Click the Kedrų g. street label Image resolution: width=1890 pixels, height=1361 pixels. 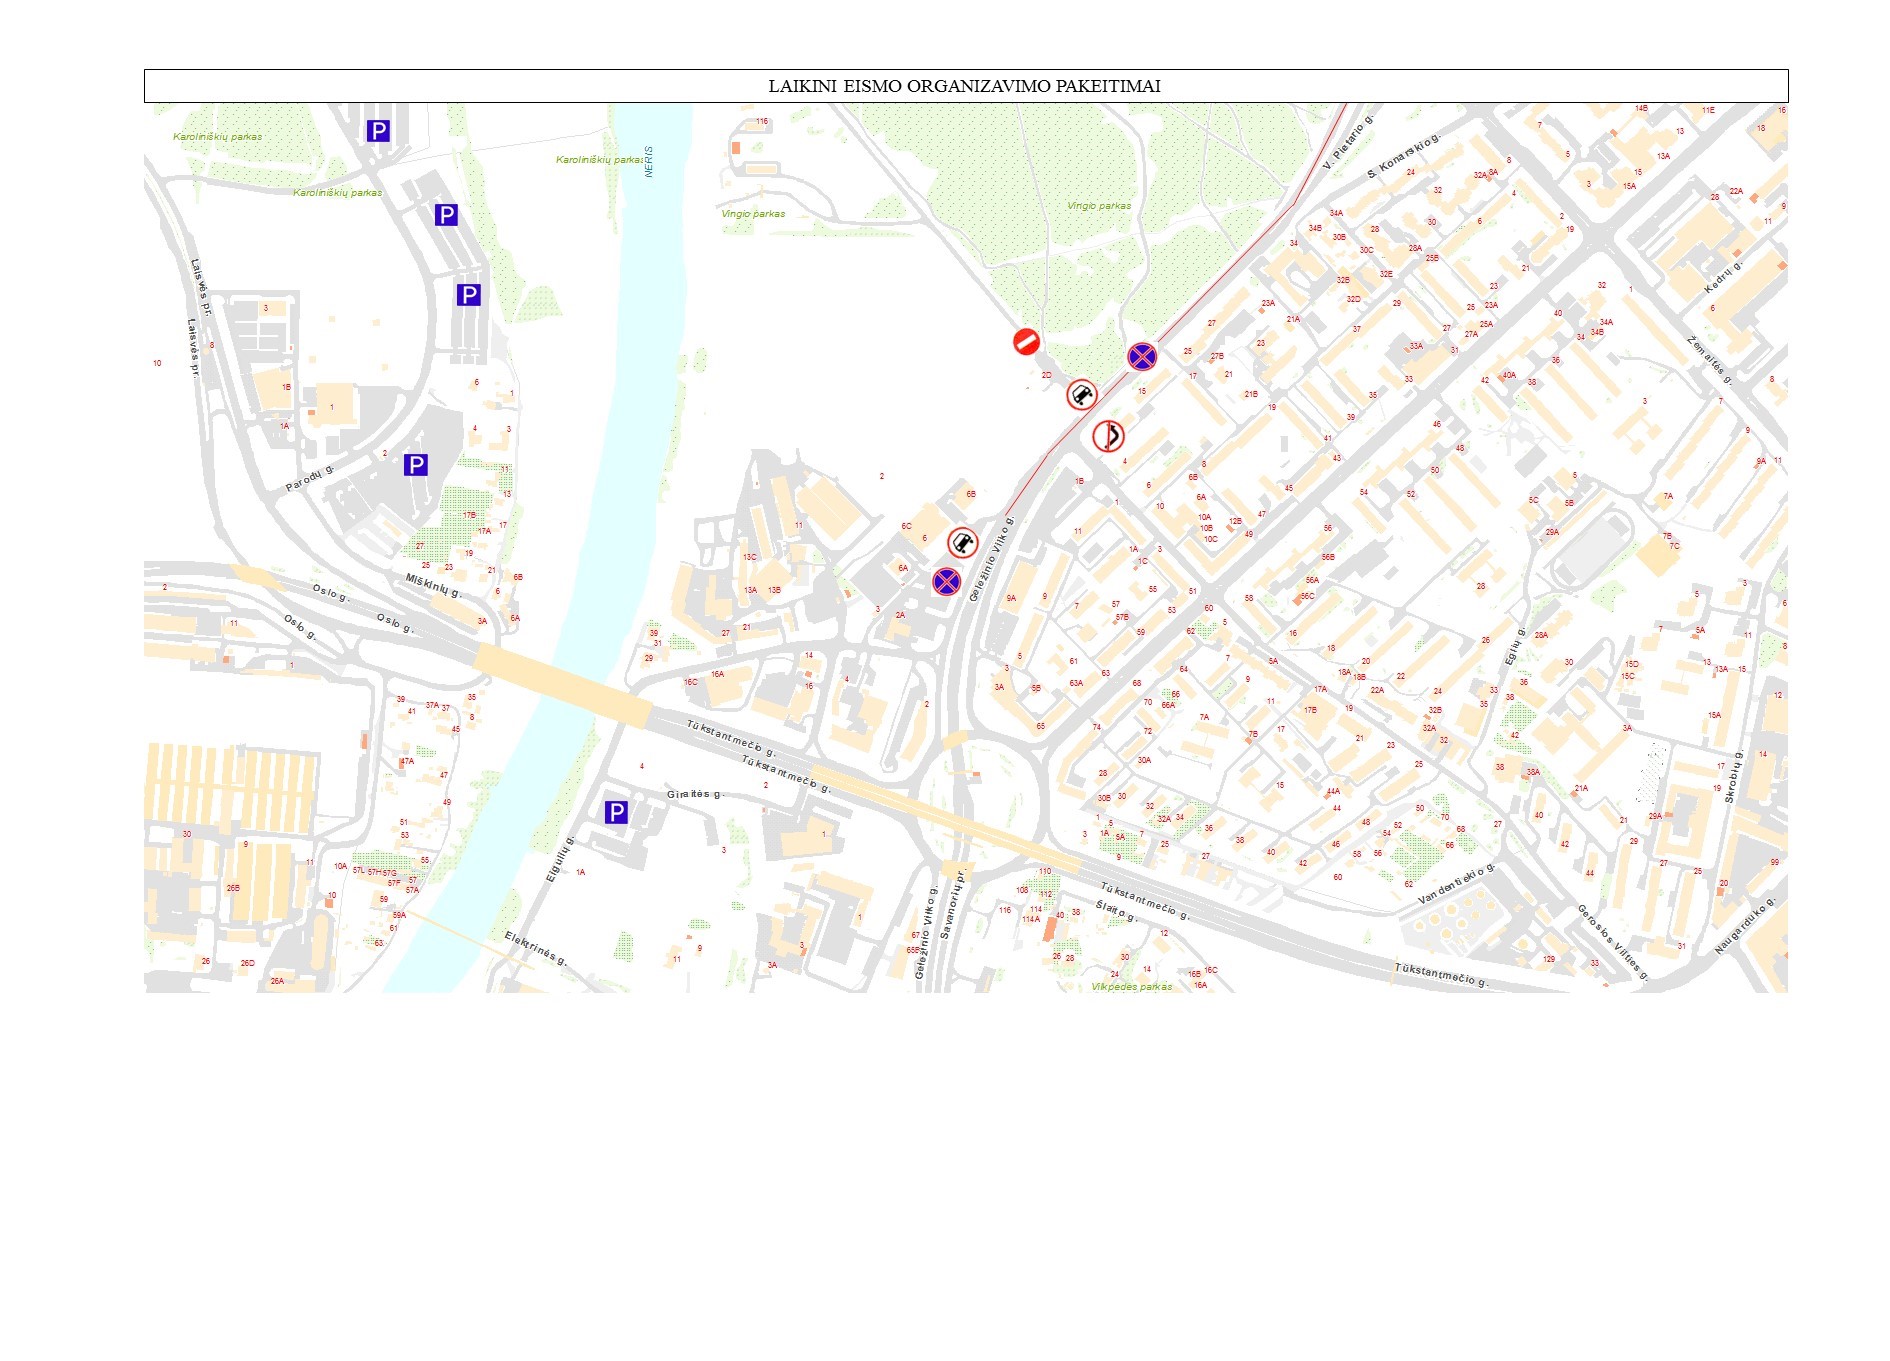1723,277
